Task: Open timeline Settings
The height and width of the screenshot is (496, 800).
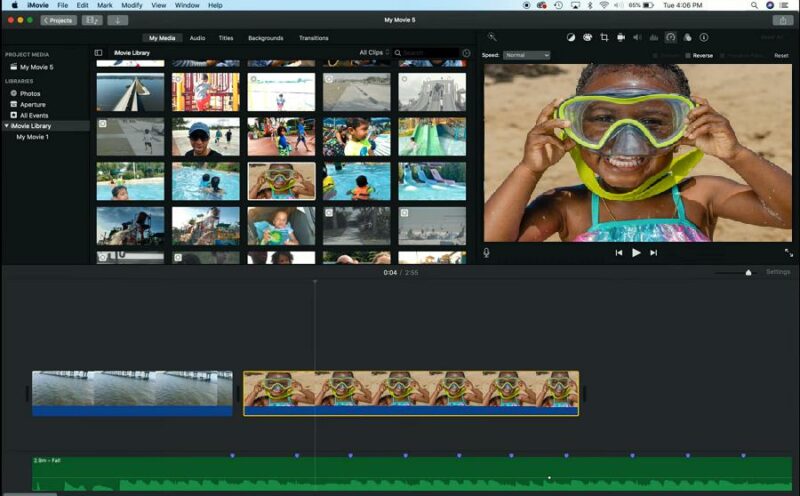Action: tap(778, 272)
